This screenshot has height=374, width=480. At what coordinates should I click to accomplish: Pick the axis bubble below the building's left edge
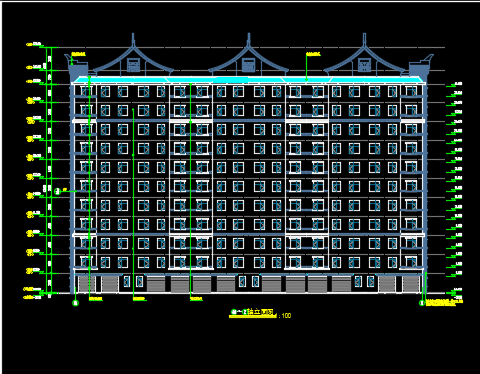tap(76, 303)
